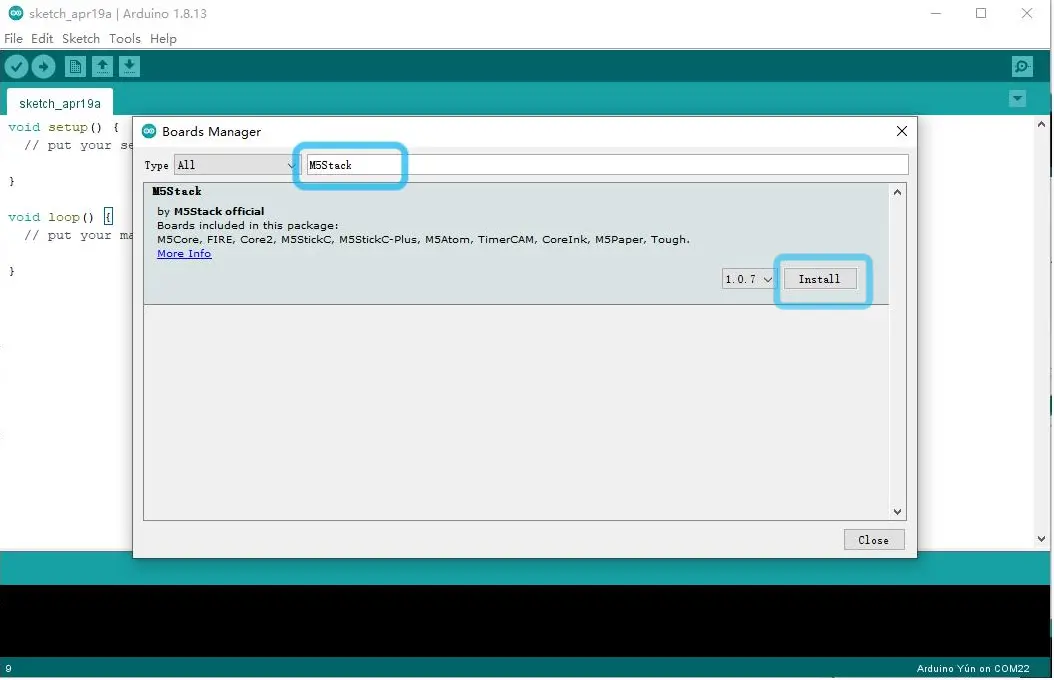The height and width of the screenshot is (680, 1054).
Task: Click the Verify checkmark toolbar icon
Action: (x=16, y=67)
